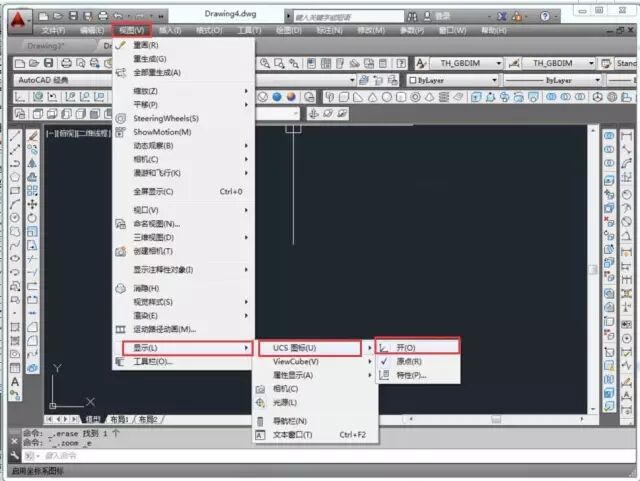Open the AutoCAD application menu logo

click(x=18, y=20)
